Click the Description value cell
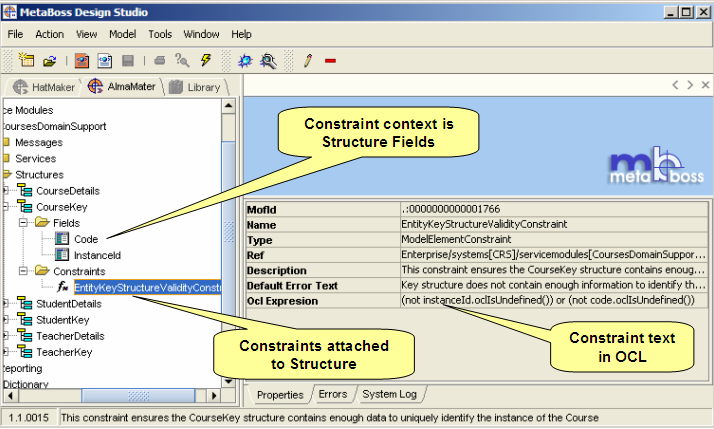 click(554, 270)
